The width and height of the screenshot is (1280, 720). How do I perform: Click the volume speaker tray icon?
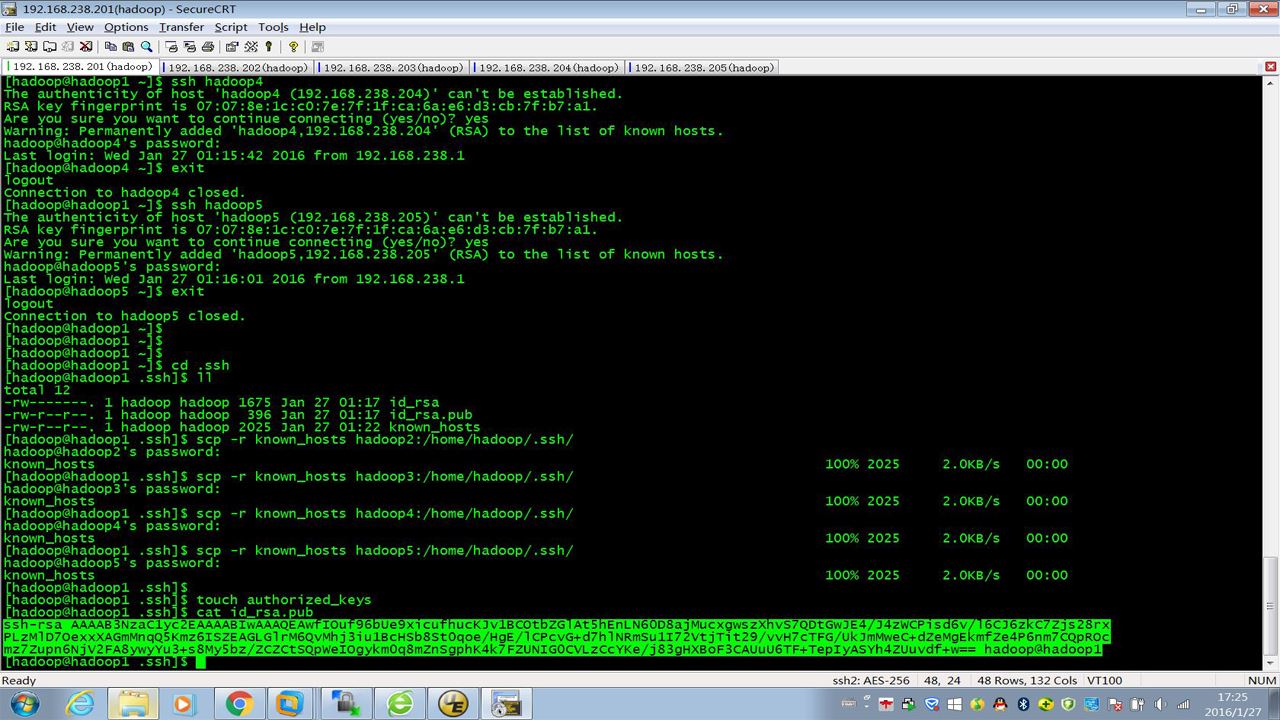click(1160, 704)
